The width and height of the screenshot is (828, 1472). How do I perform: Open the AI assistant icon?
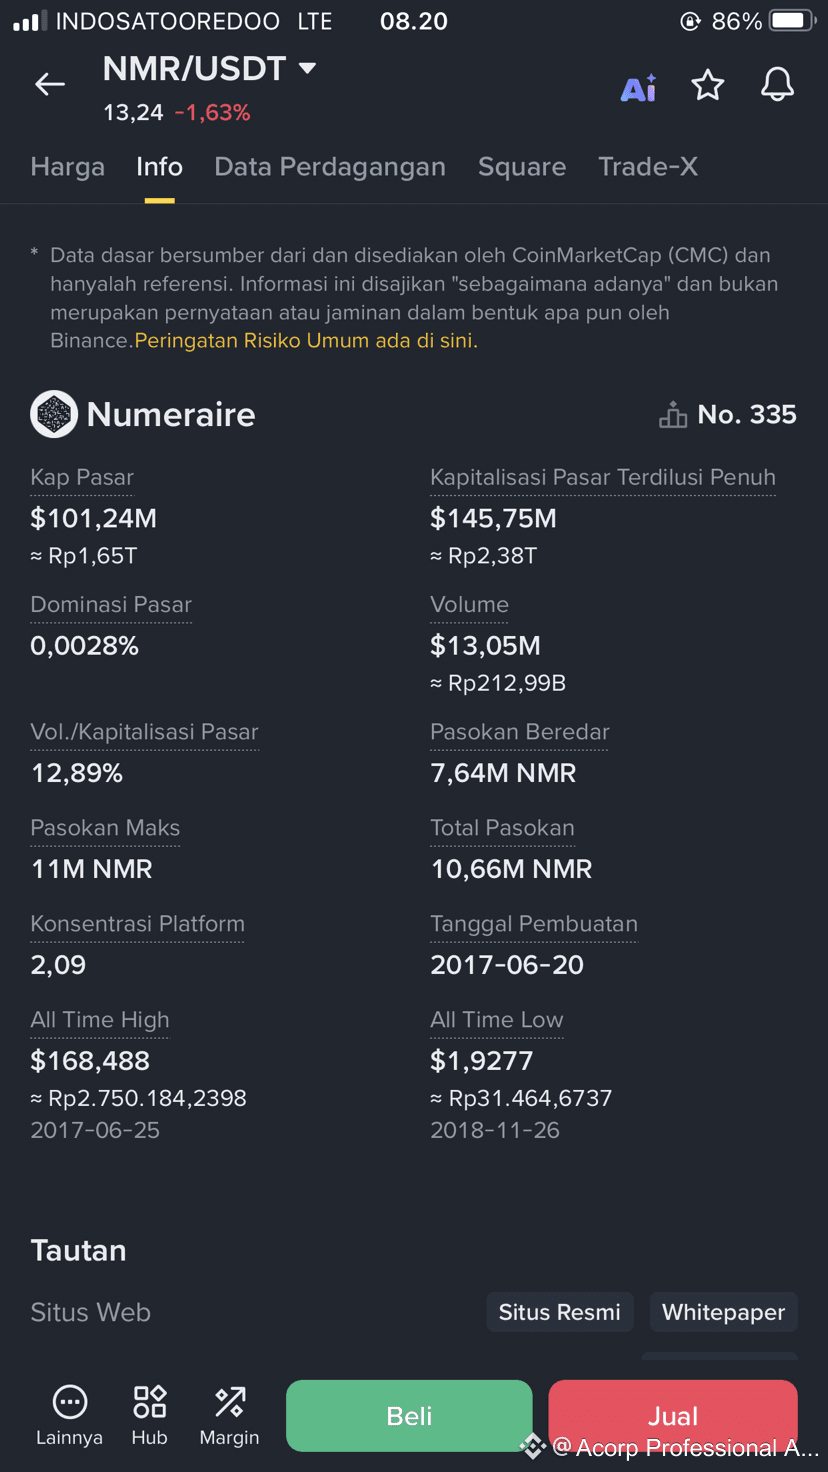click(x=639, y=88)
